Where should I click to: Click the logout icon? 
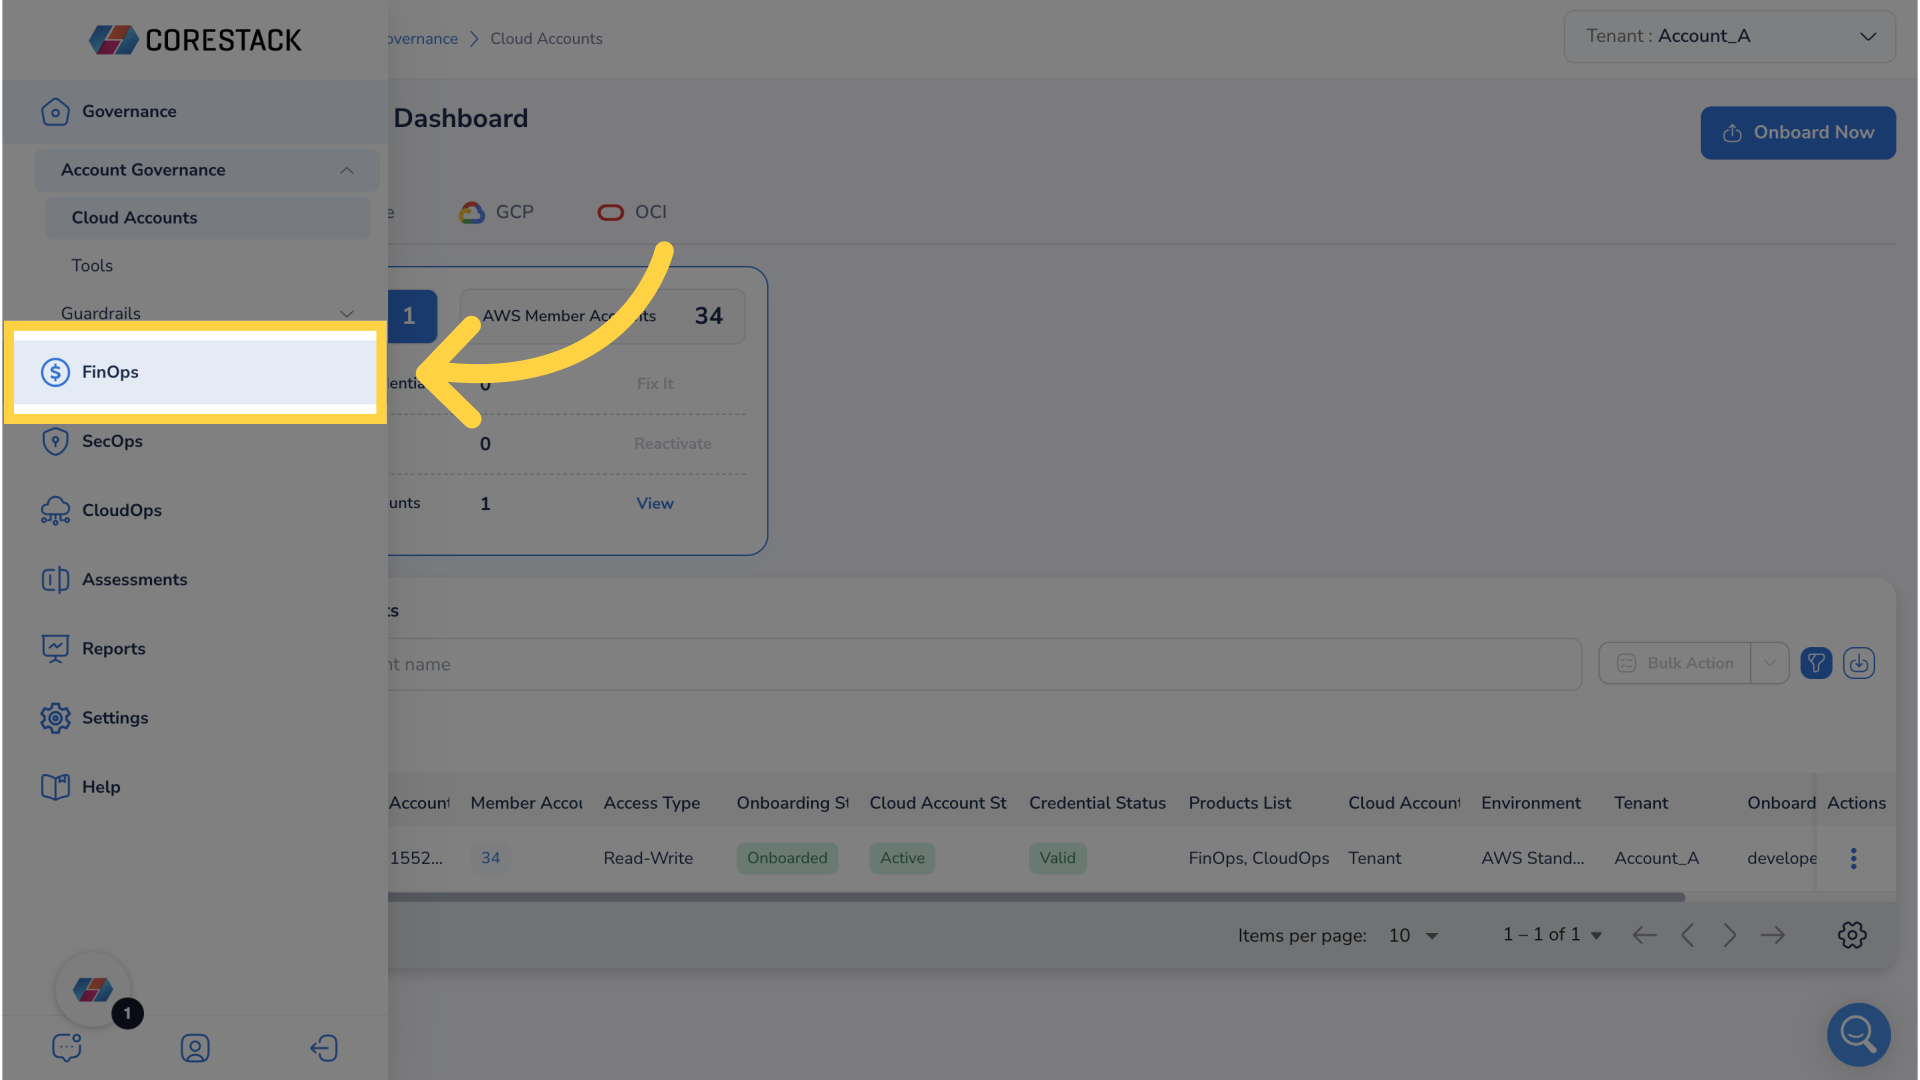click(324, 1048)
